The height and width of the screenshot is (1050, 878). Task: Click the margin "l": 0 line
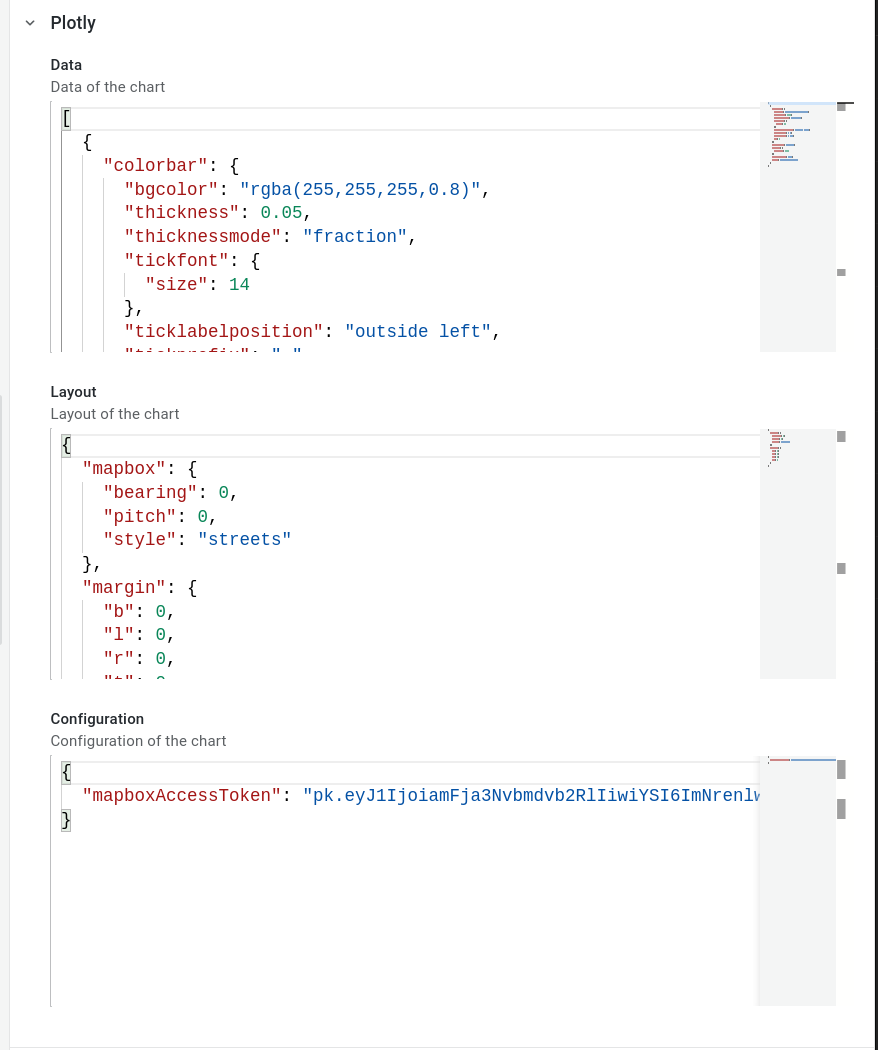pyautogui.click(x=139, y=635)
